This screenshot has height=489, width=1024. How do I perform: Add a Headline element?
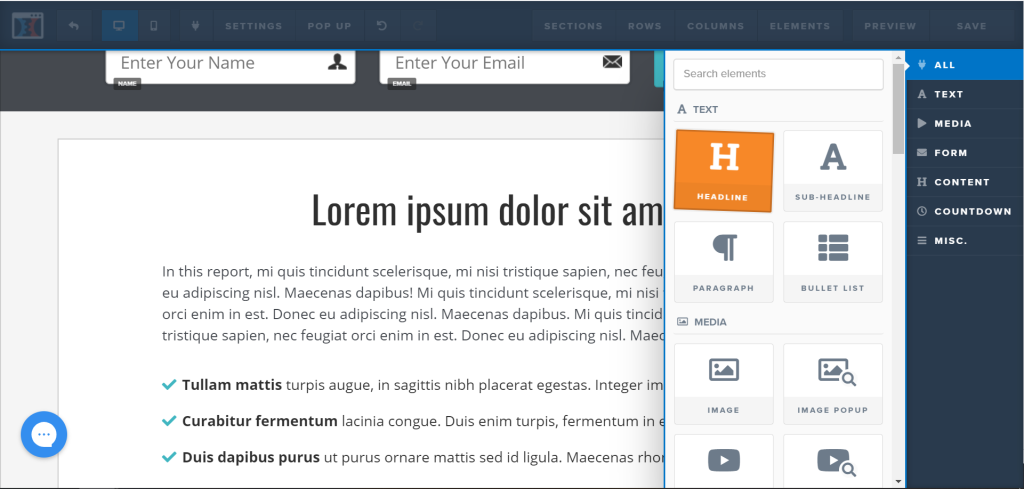(x=723, y=171)
